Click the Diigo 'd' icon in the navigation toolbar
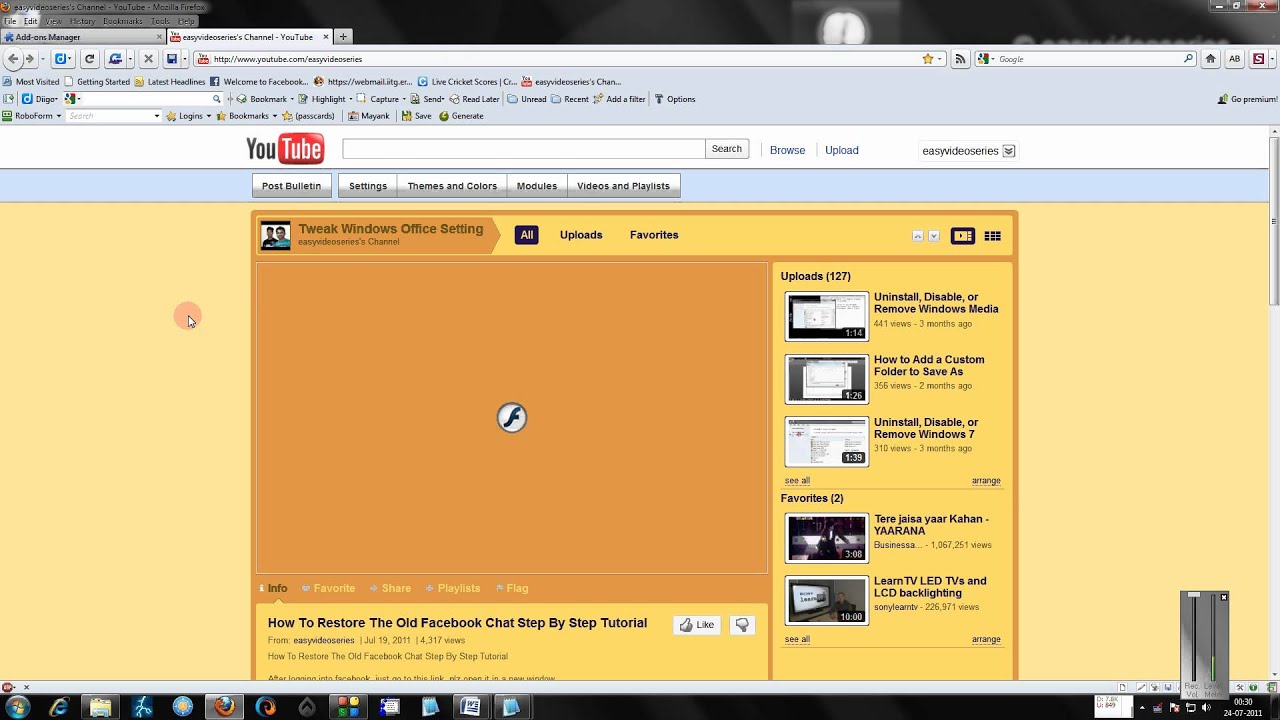Screen dimensions: 1280x720 (60, 59)
